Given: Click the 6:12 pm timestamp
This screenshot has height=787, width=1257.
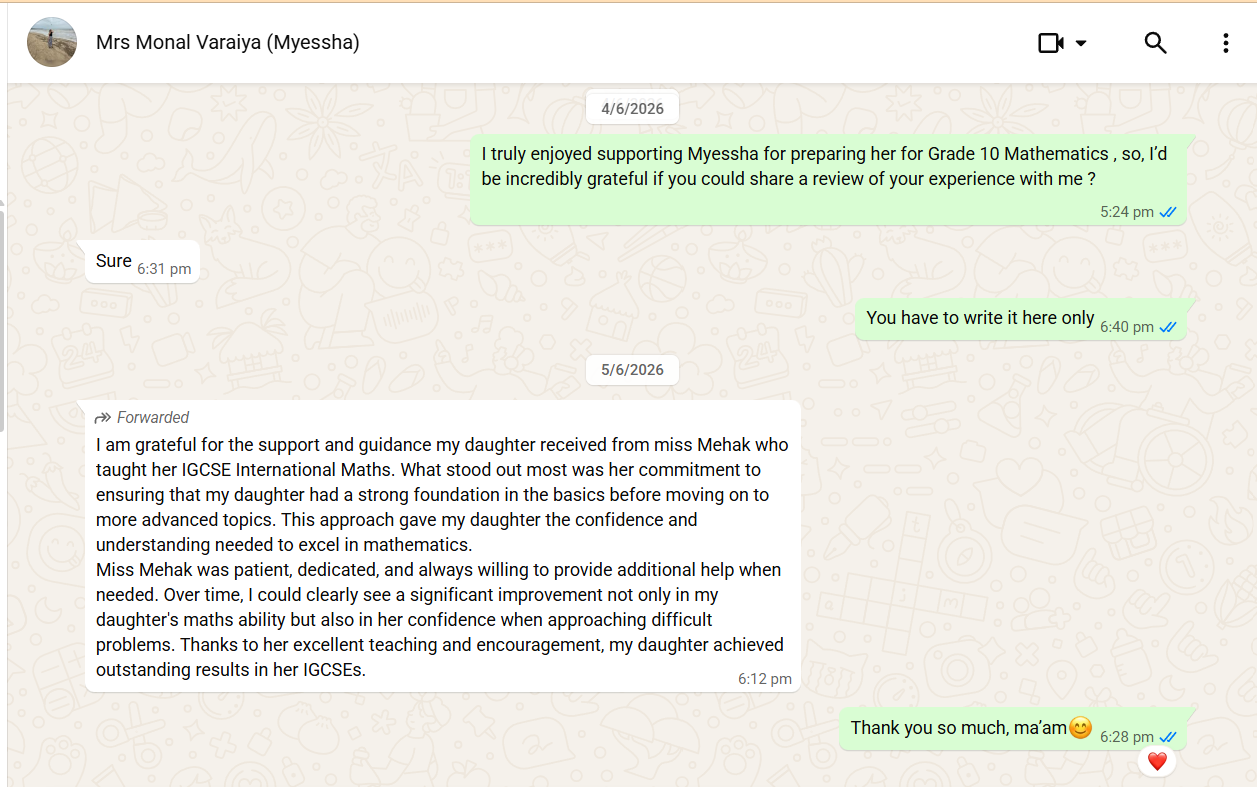Looking at the screenshot, I should 765,679.
